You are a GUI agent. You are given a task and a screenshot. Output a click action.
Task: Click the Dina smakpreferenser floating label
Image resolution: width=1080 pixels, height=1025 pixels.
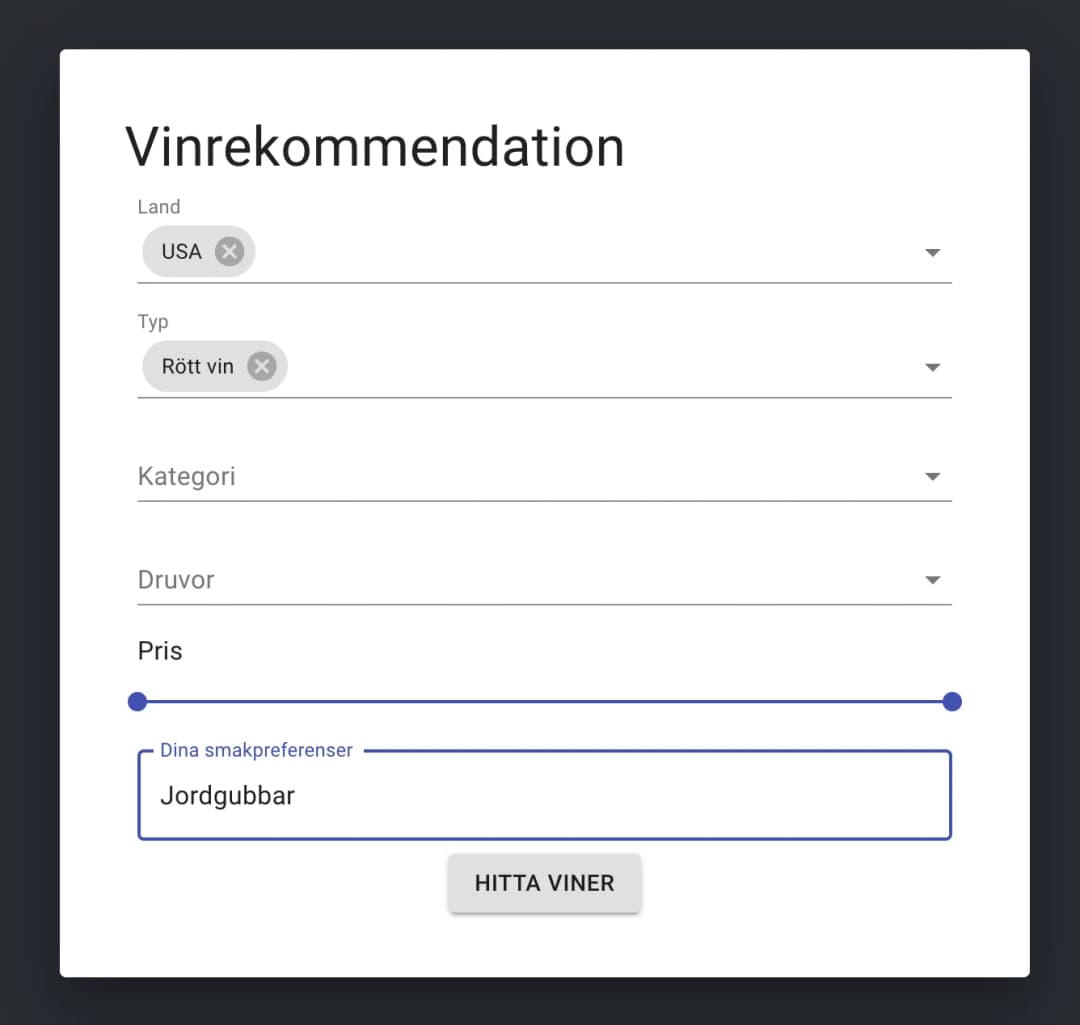pos(257,750)
